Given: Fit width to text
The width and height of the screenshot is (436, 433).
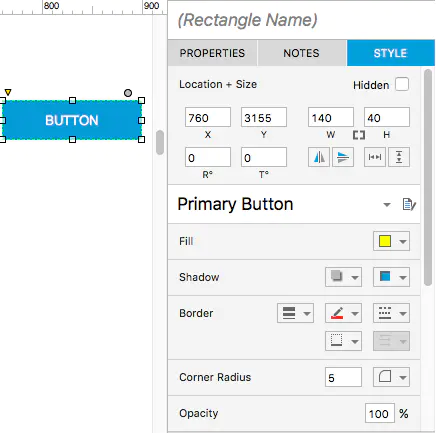Looking at the screenshot, I should [375, 157].
